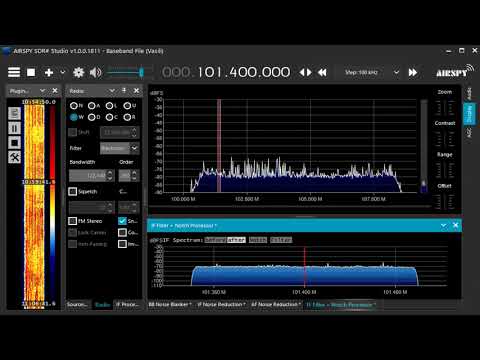The height and width of the screenshot is (360, 480).
Task: Open settings via the gear icon
Action: [79, 72]
